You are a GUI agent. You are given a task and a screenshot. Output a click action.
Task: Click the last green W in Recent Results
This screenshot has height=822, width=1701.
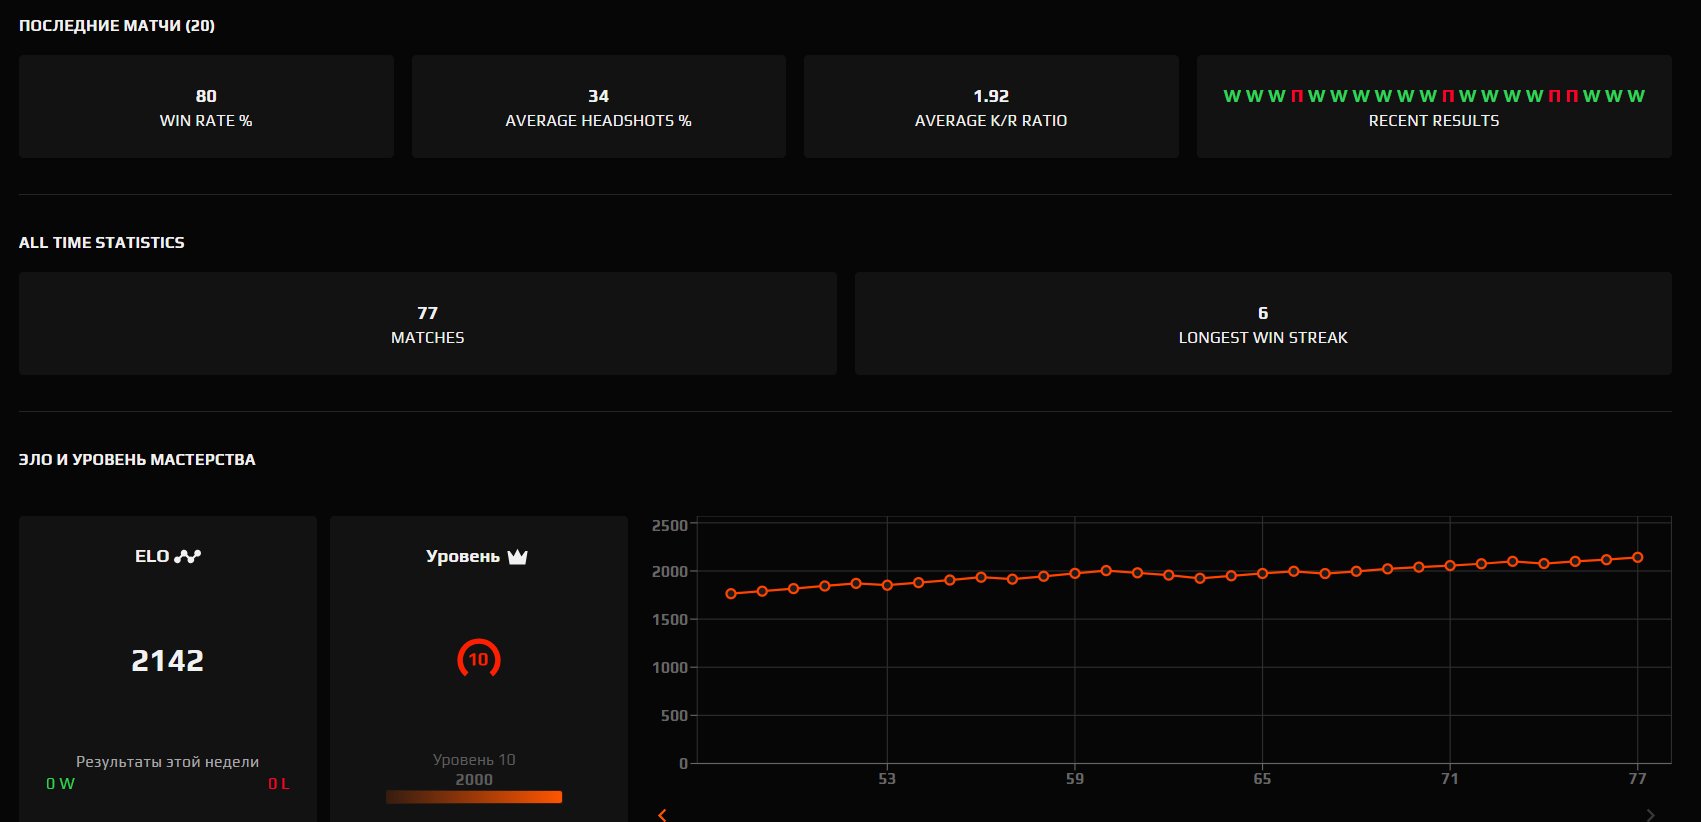(1636, 96)
